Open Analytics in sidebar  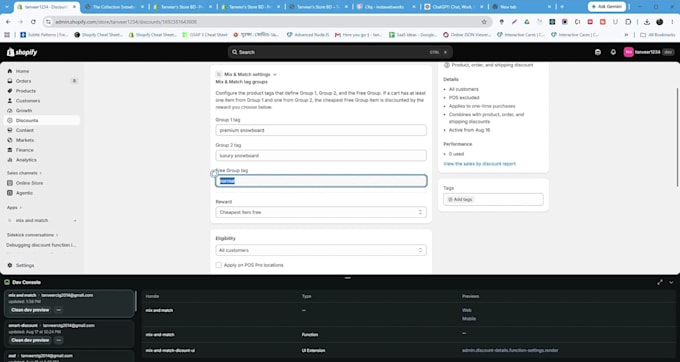coord(26,160)
